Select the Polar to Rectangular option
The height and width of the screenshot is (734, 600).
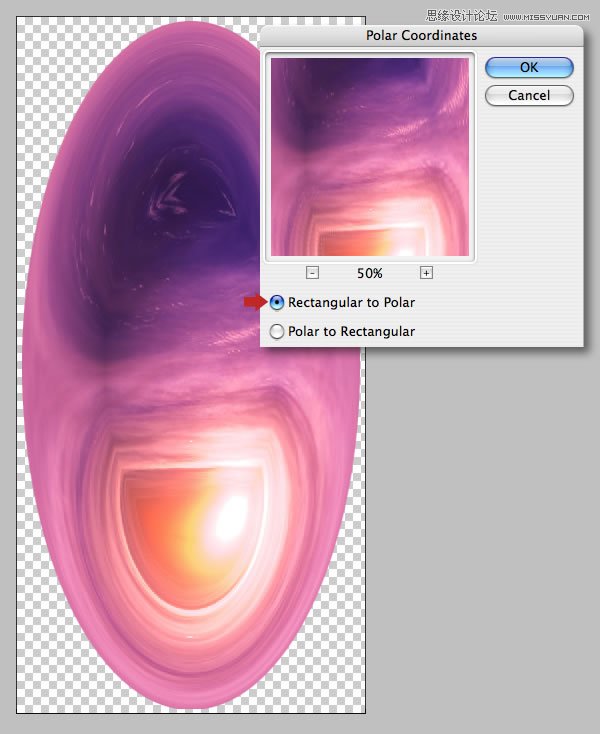click(277, 331)
